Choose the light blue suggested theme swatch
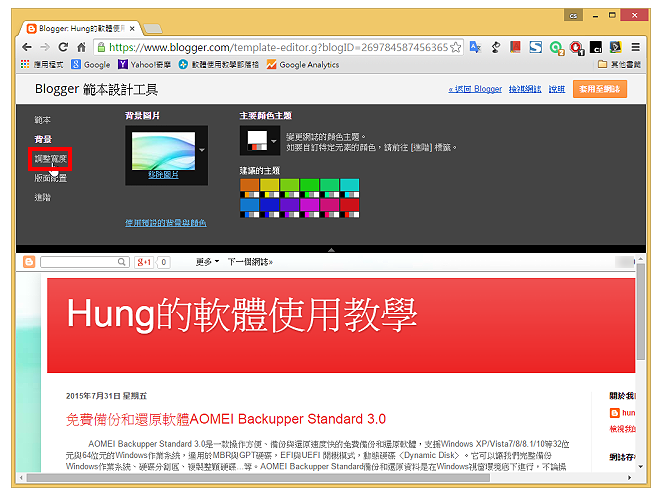 [x=250, y=208]
